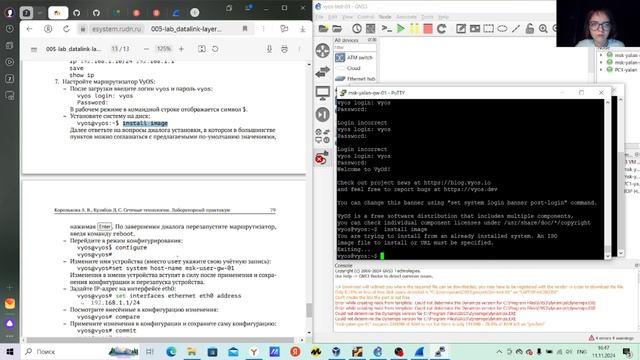Toggle the PDF viewer sidebar menu

[34, 49]
